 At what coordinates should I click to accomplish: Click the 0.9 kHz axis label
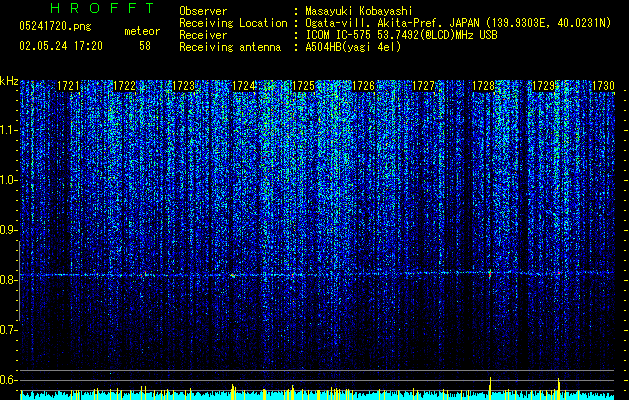(x=8, y=230)
